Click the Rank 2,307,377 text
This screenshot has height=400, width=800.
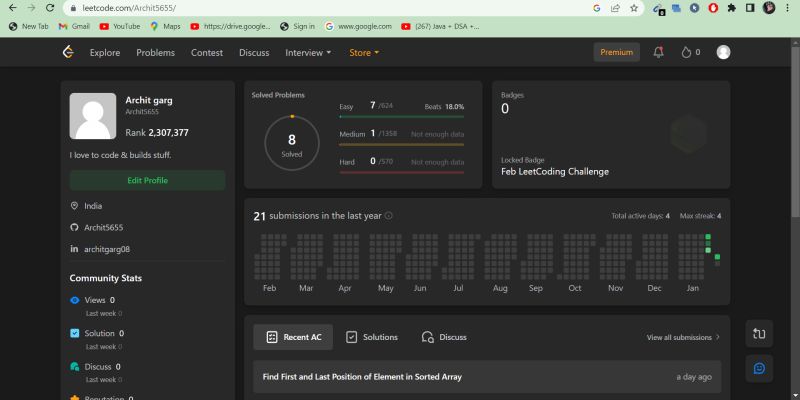(x=157, y=133)
